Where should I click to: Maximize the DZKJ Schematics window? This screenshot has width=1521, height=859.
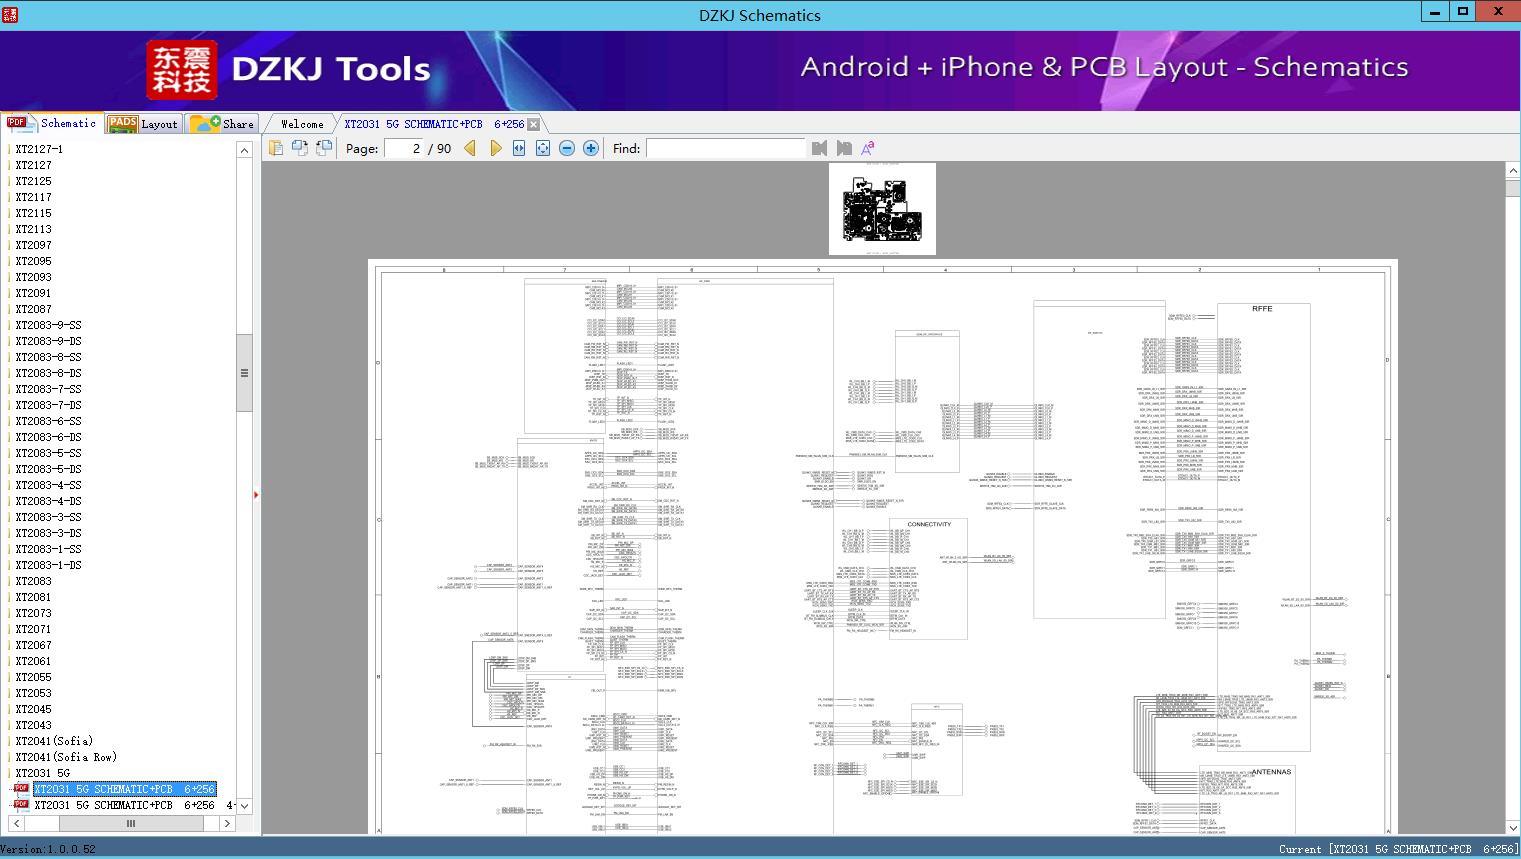coord(1462,12)
